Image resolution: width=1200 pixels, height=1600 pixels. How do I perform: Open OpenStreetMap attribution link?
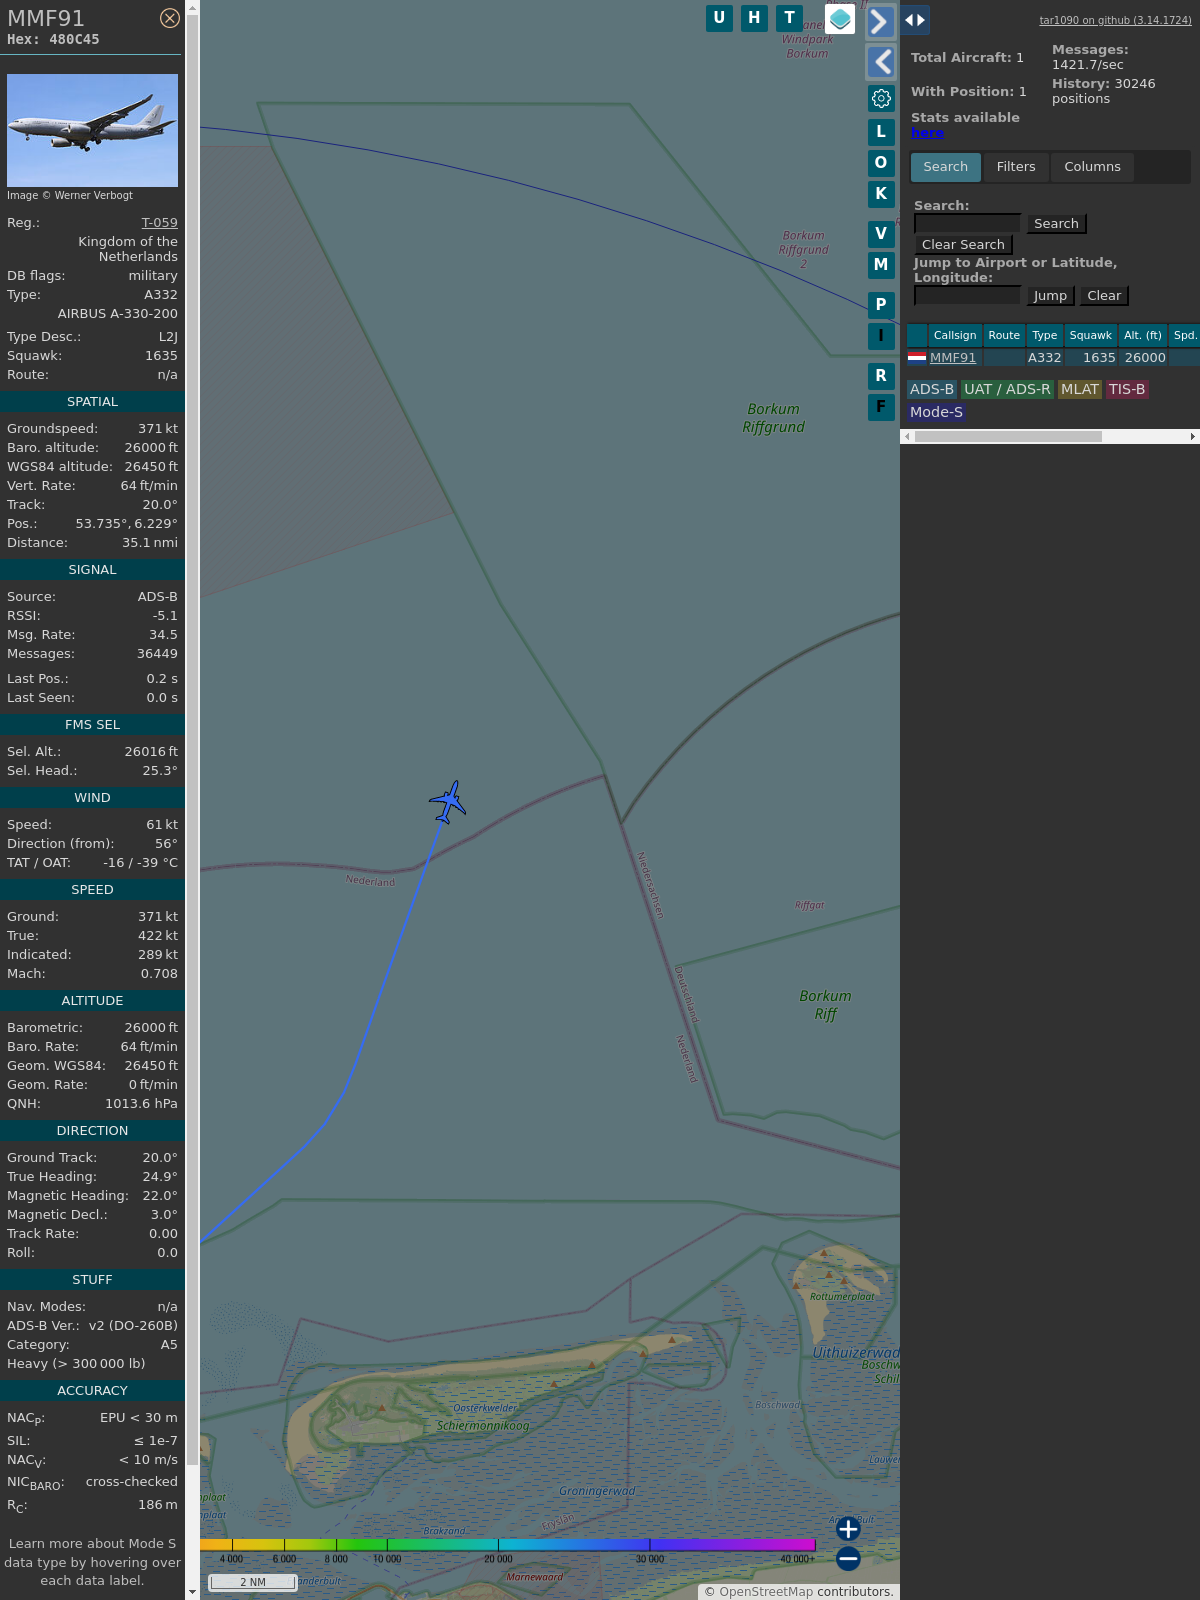[x=766, y=1592]
